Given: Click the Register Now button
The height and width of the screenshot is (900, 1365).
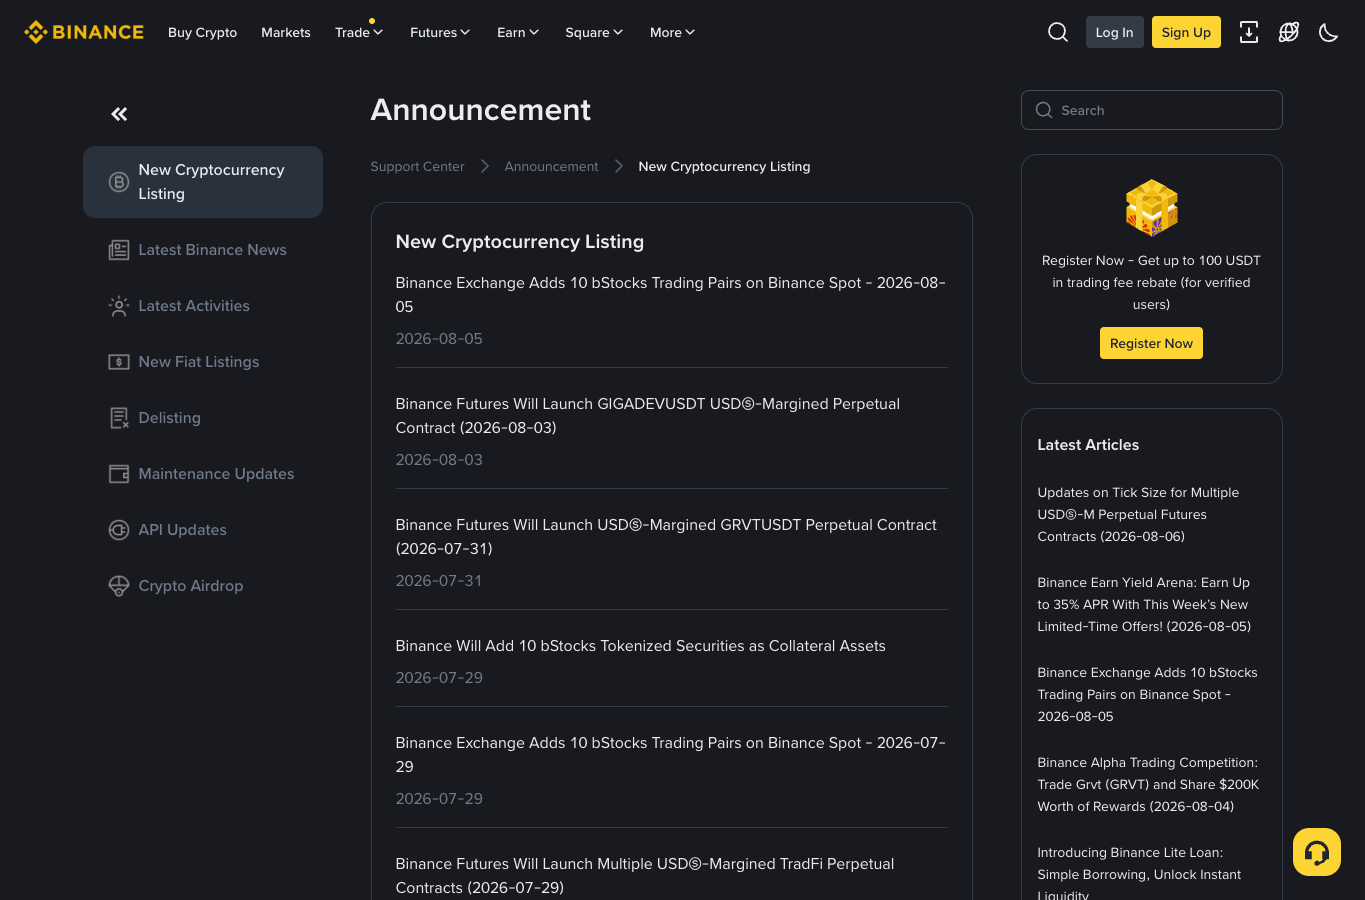Looking at the screenshot, I should pyautogui.click(x=1151, y=343).
